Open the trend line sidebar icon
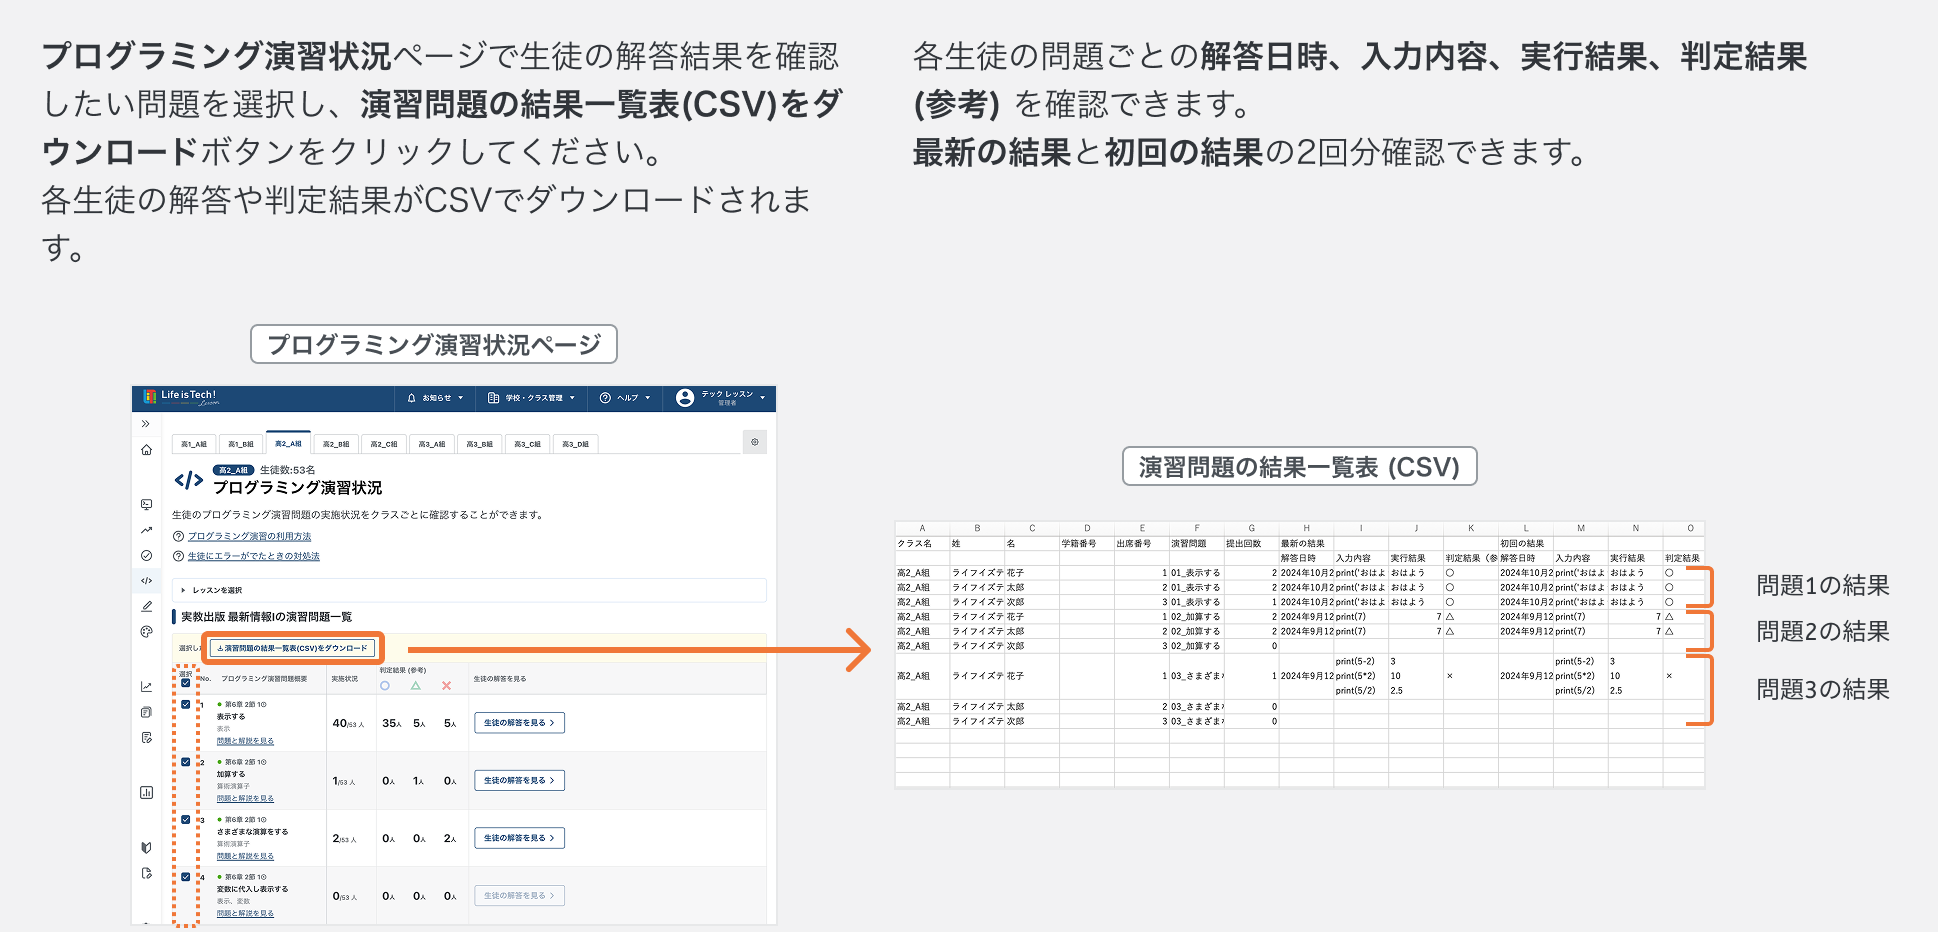1938x932 pixels. (146, 530)
